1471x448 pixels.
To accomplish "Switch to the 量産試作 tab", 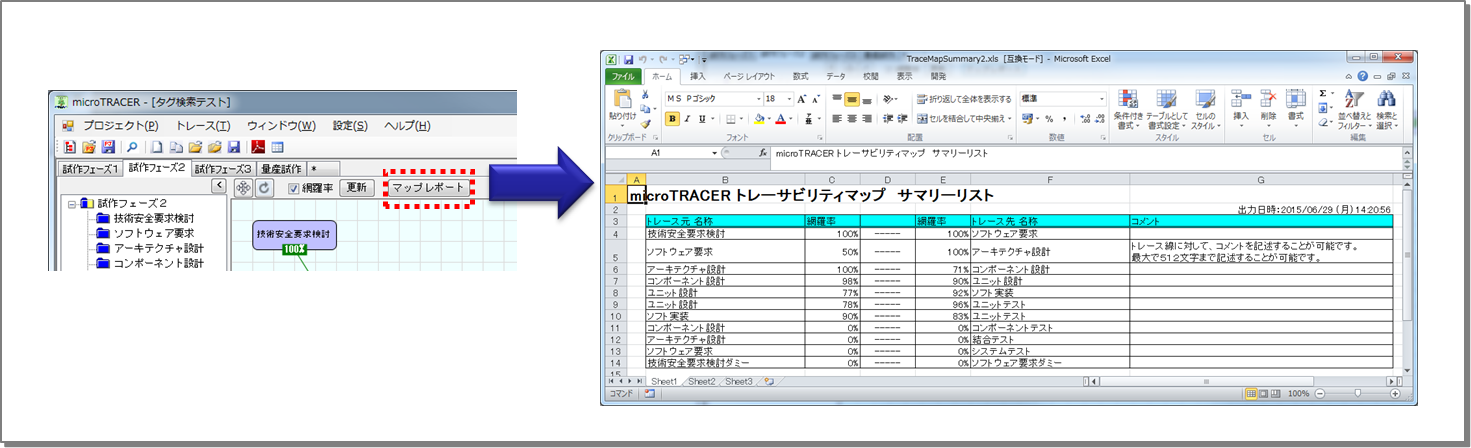I will pyautogui.click(x=282, y=168).
